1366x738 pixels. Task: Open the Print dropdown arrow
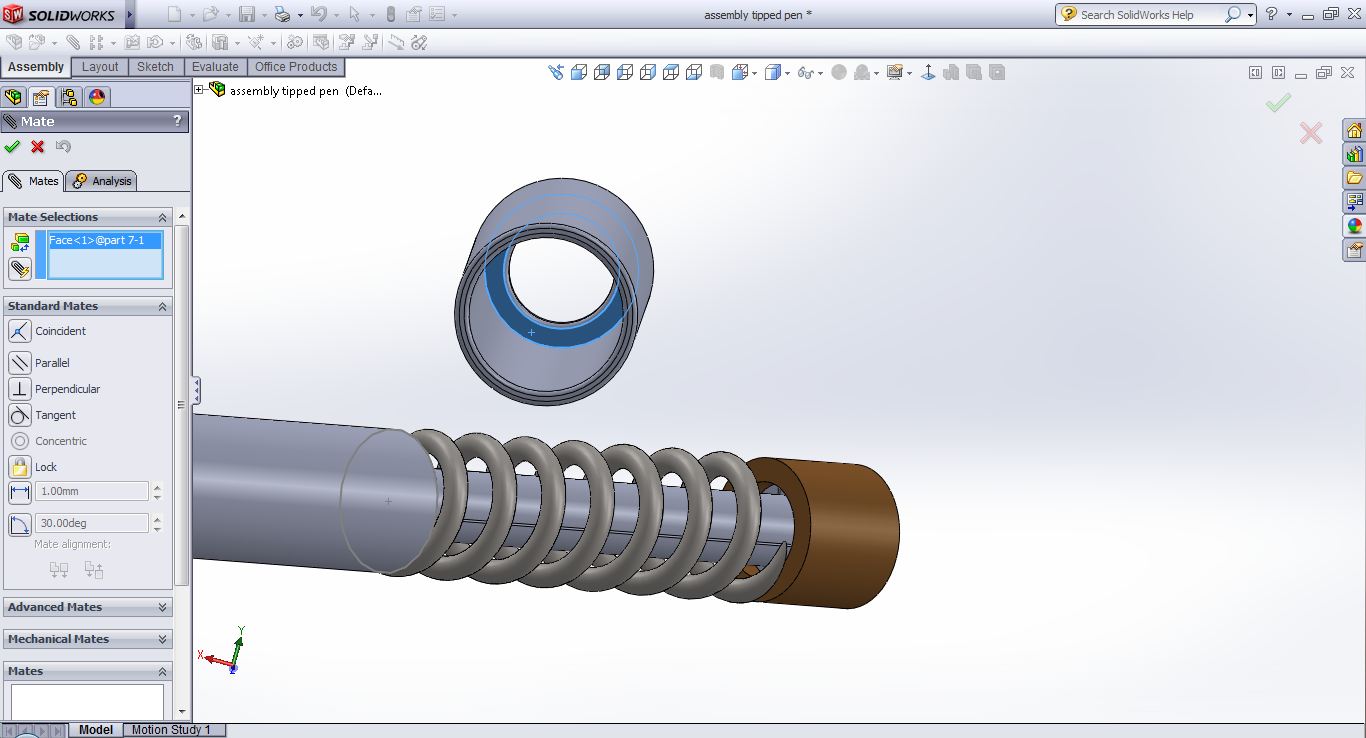point(299,15)
